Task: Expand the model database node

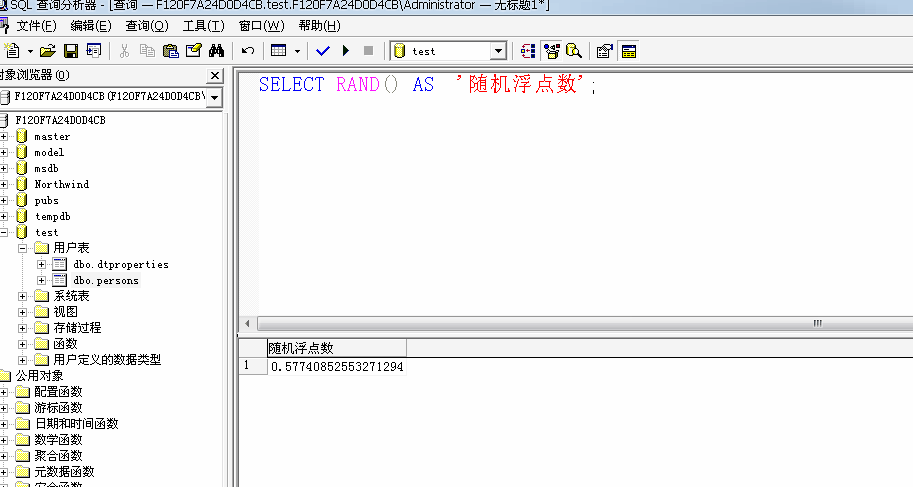Action: [x=3, y=153]
